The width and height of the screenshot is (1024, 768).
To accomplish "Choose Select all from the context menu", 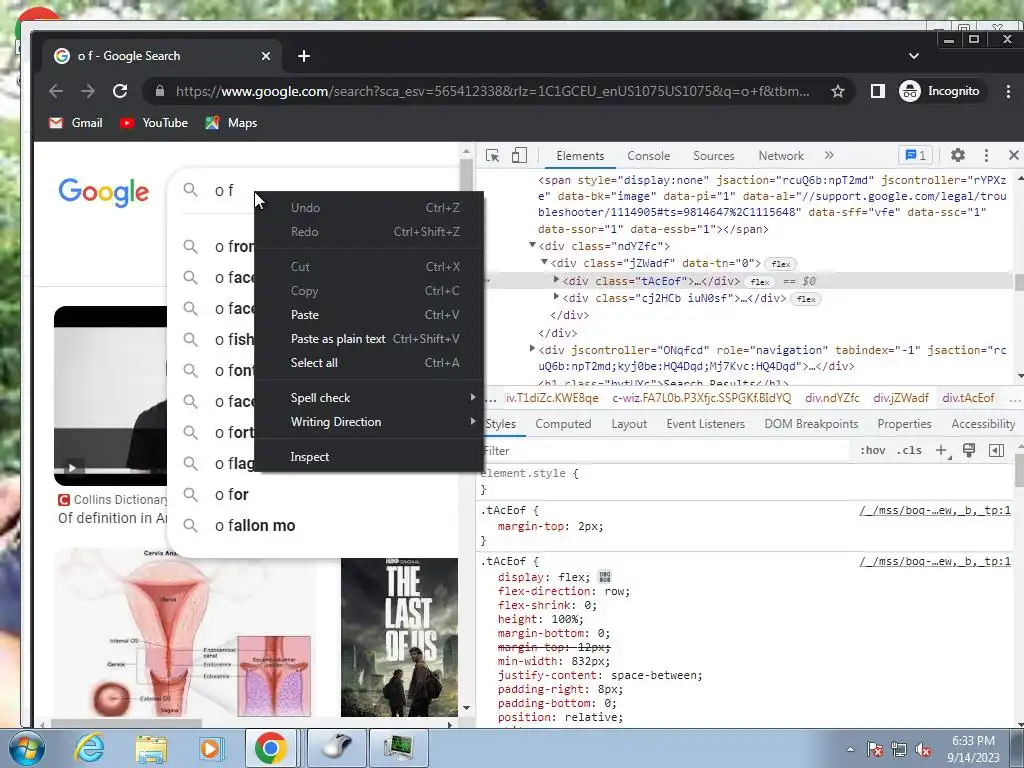I will (x=369, y=363).
